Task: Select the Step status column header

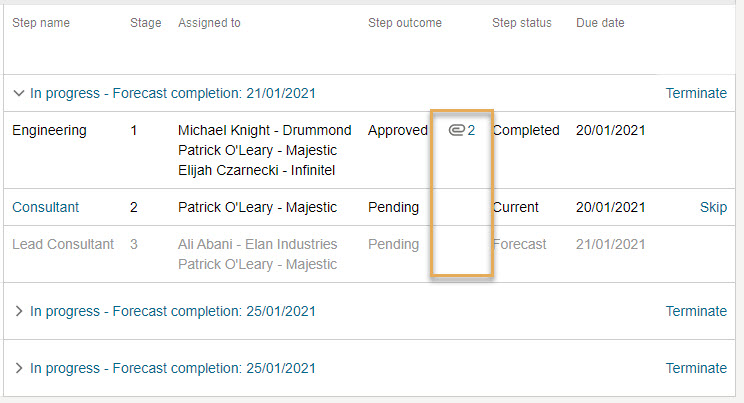Action: pyautogui.click(x=522, y=23)
